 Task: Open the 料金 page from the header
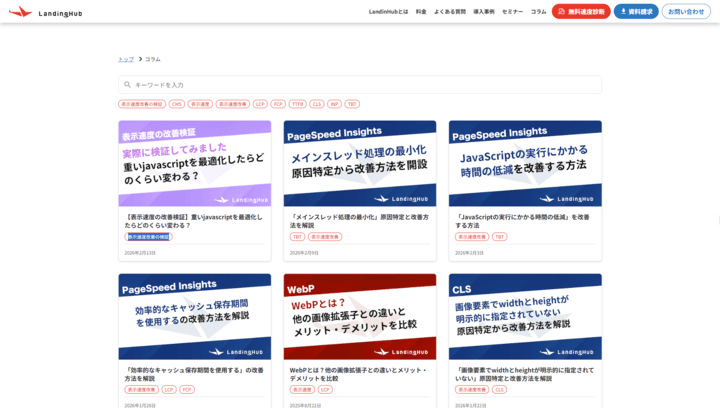pyautogui.click(x=421, y=11)
